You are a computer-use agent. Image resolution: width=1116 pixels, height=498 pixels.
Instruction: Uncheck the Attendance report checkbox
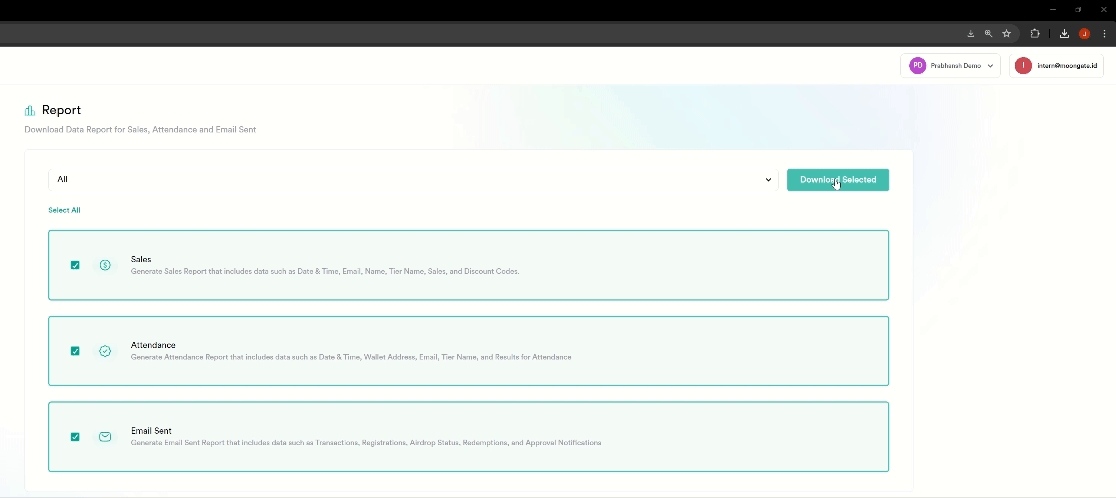[x=75, y=351]
